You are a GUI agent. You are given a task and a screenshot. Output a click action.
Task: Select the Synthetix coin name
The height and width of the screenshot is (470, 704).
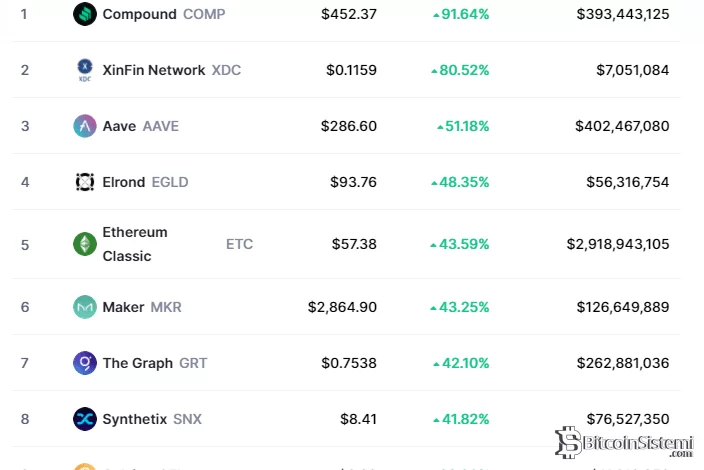coord(135,419)
